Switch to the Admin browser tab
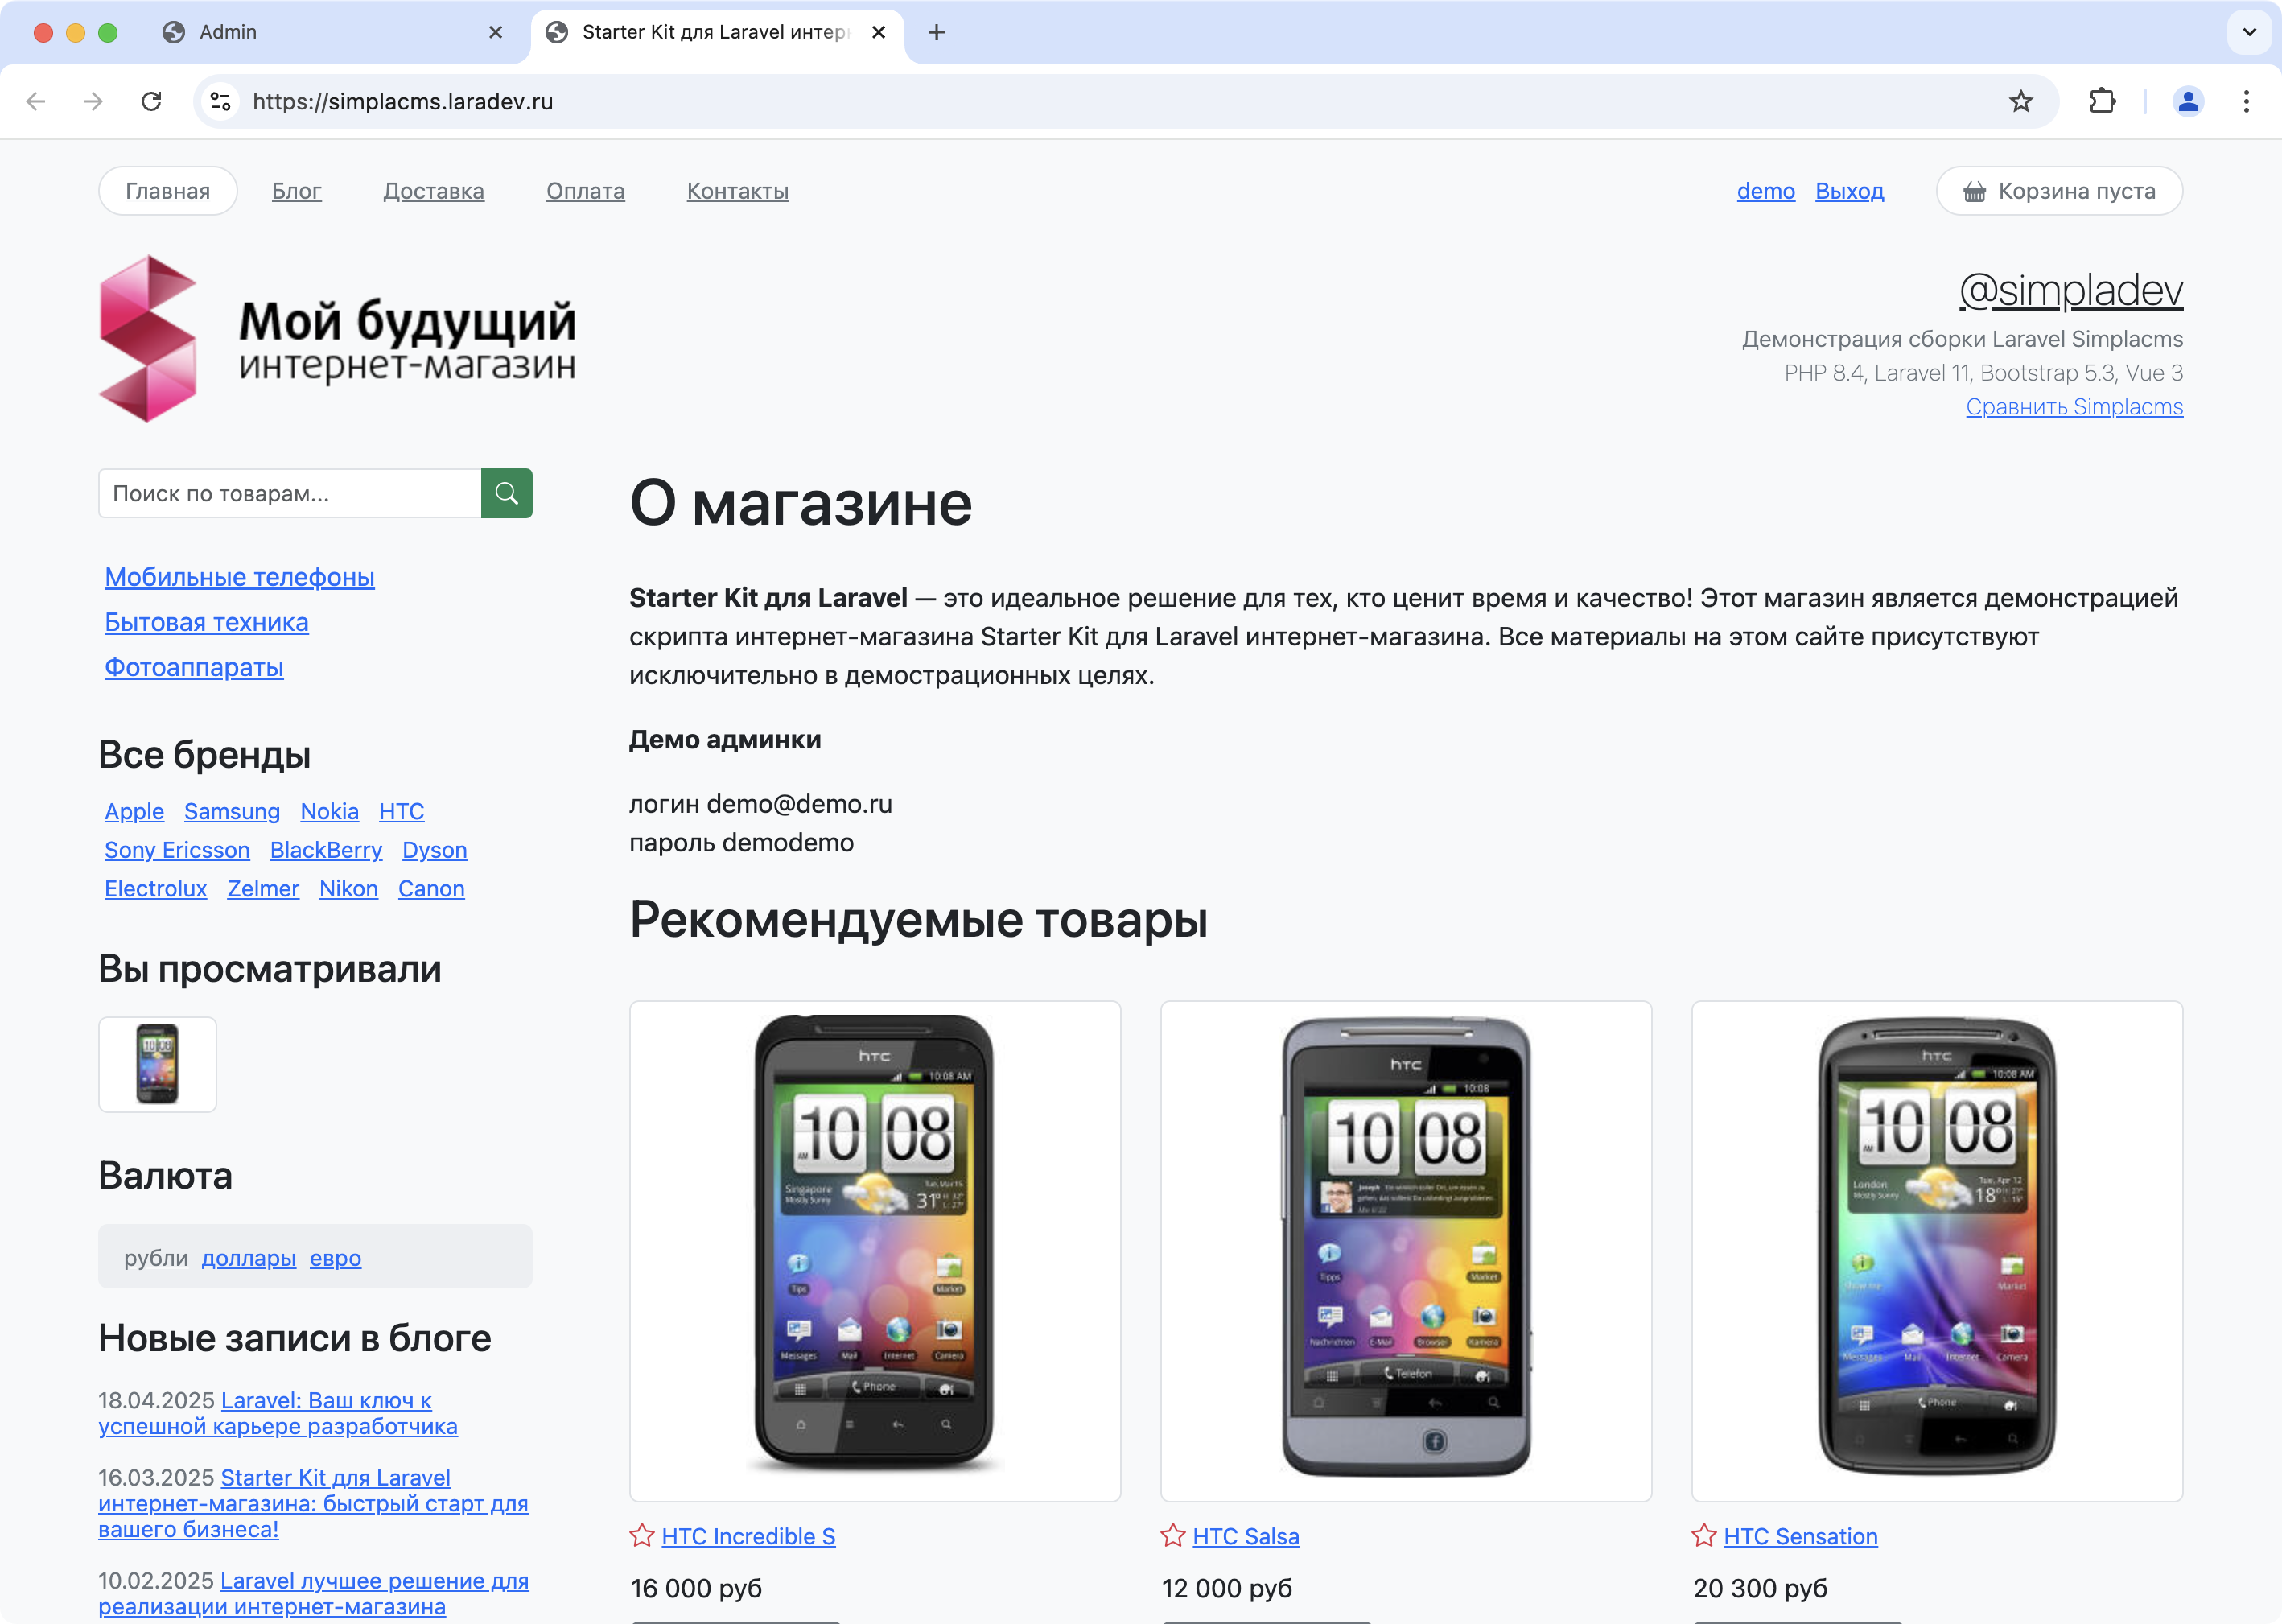 tap(228, 32)
